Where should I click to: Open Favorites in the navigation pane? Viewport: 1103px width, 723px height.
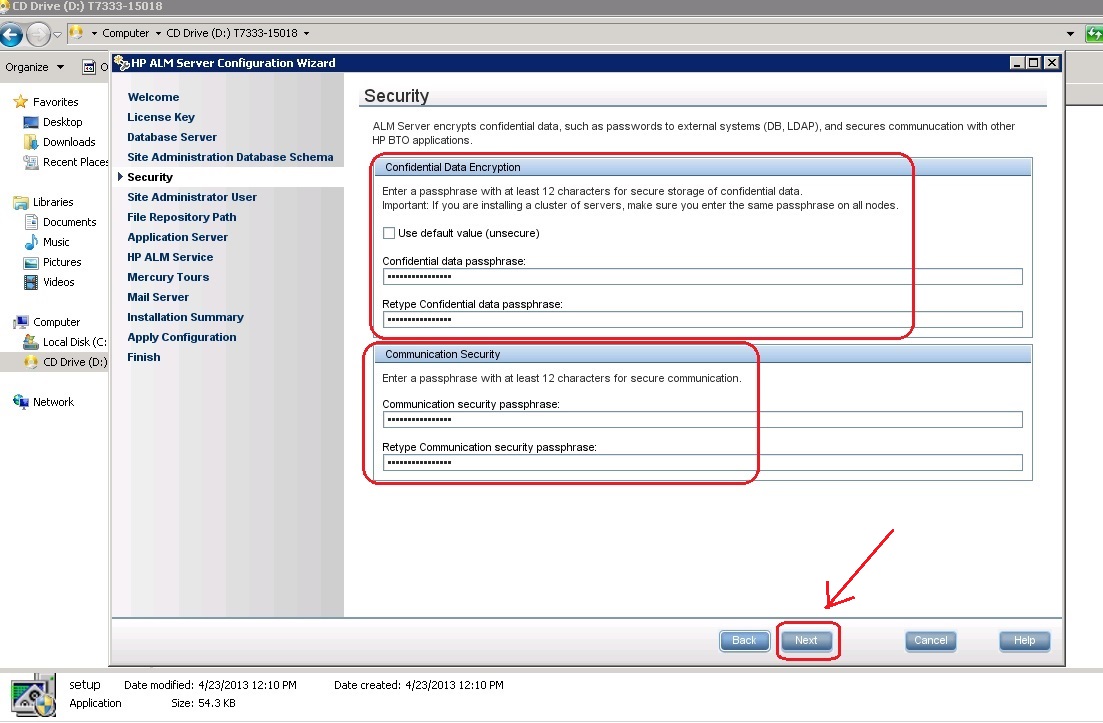click(x=56, y=102)
